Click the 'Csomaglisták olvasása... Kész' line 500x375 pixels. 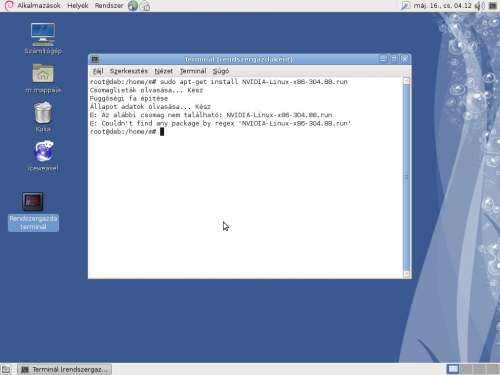click(x=146, y=90)
